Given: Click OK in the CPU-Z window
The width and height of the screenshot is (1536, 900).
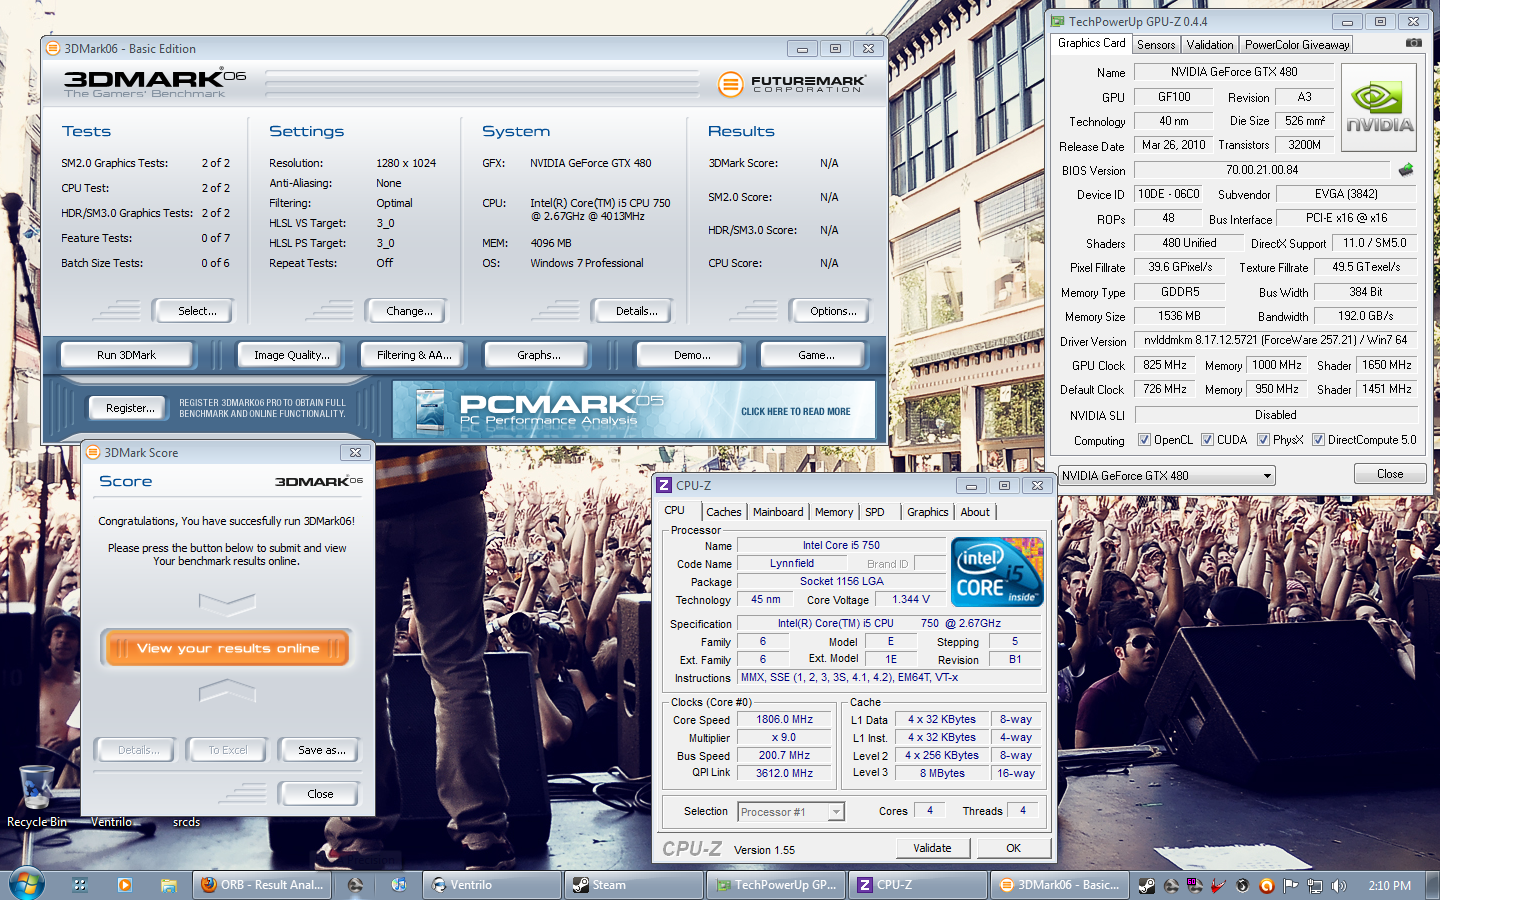Looking at the screenshot, I should click(1013, 848).
